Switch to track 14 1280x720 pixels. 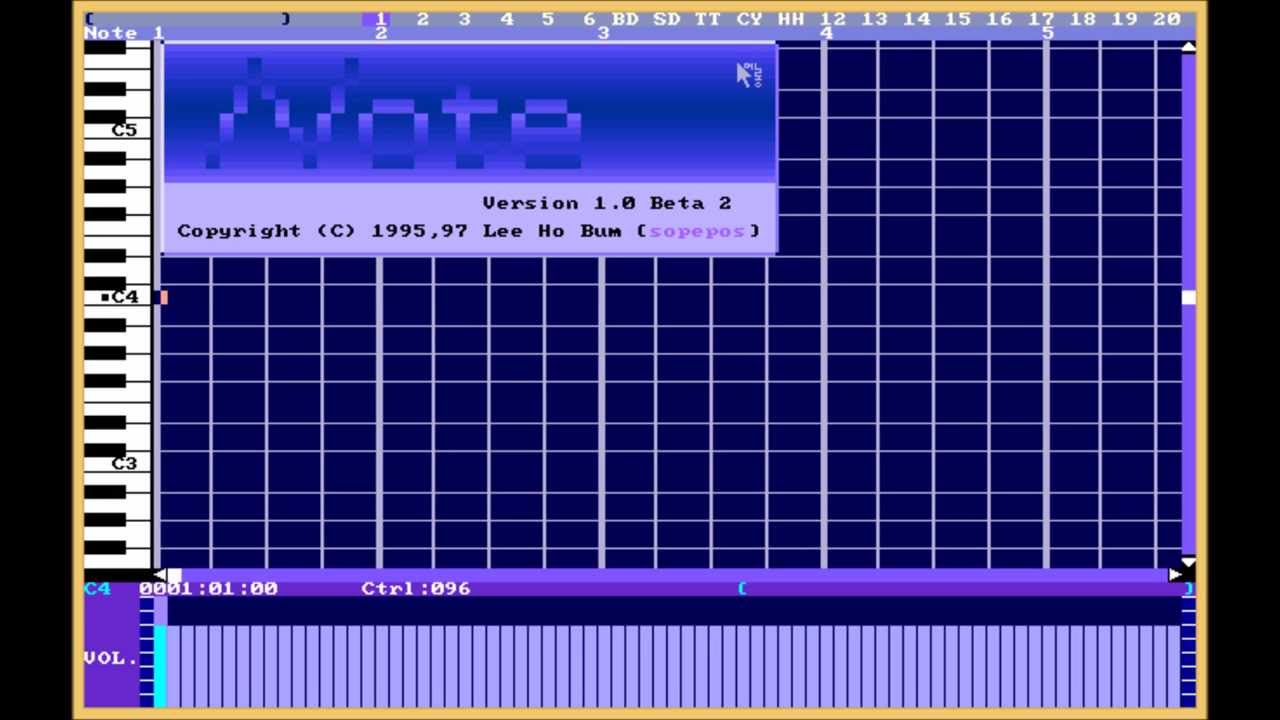[x=917, y=18]
